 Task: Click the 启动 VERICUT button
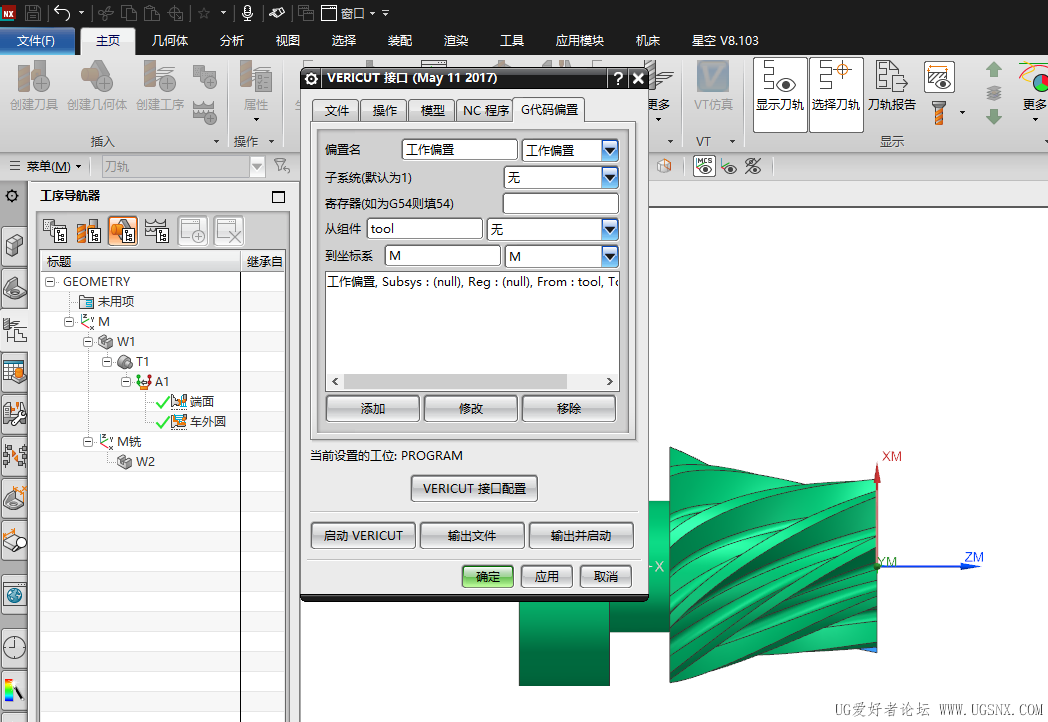tap(366, 535)
